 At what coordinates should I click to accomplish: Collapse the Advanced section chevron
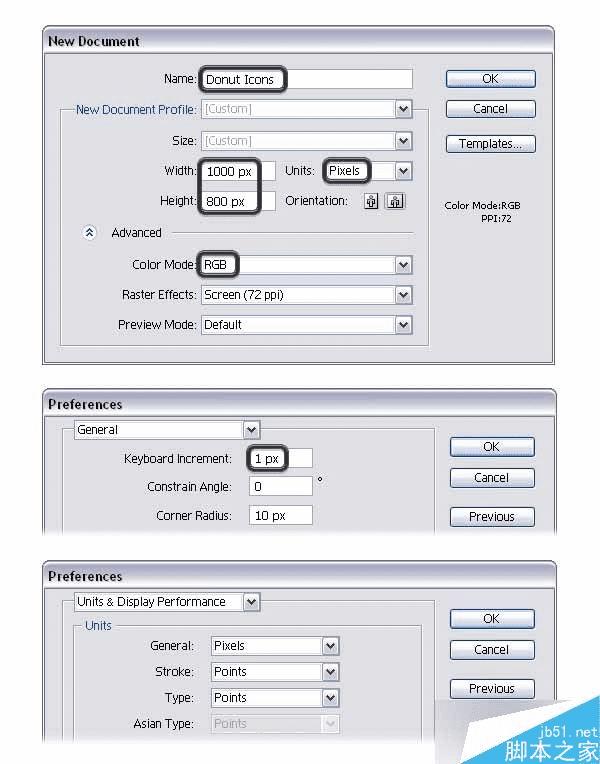[x=89, y=233]
